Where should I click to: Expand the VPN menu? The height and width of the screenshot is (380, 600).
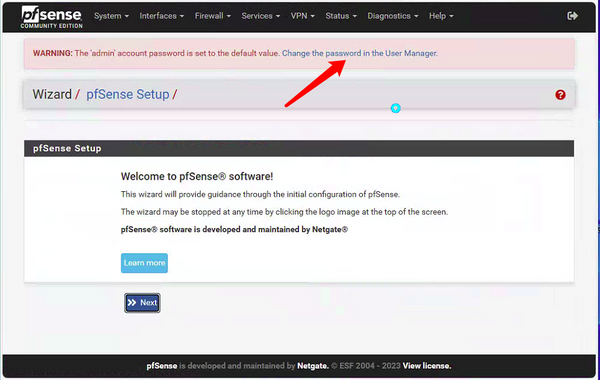coord(302,16)
